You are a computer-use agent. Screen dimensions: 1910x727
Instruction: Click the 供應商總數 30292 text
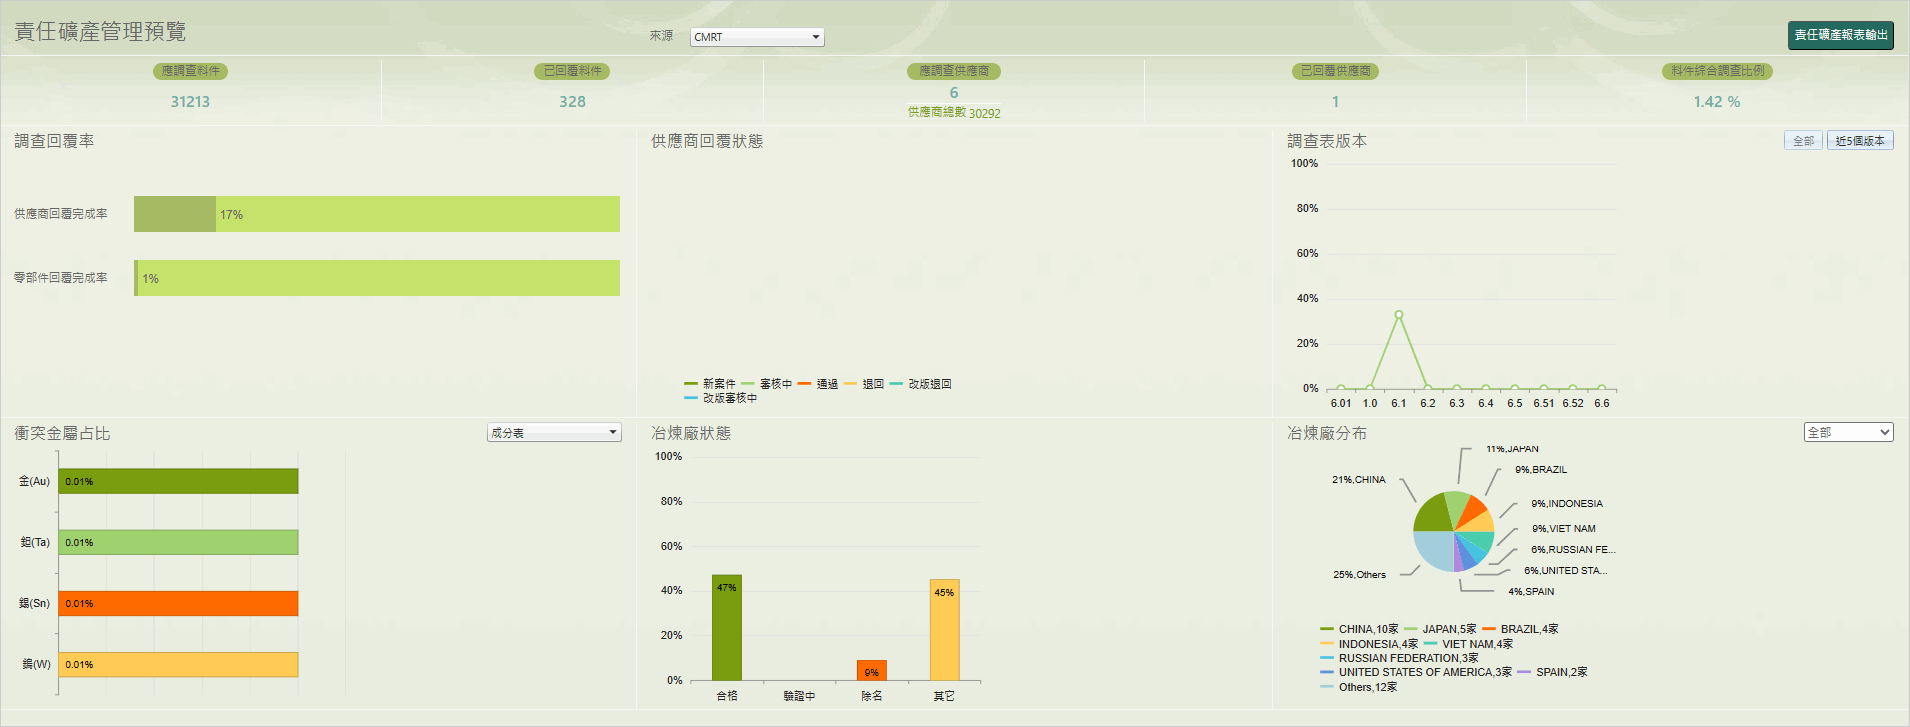(x=954, y=113)
